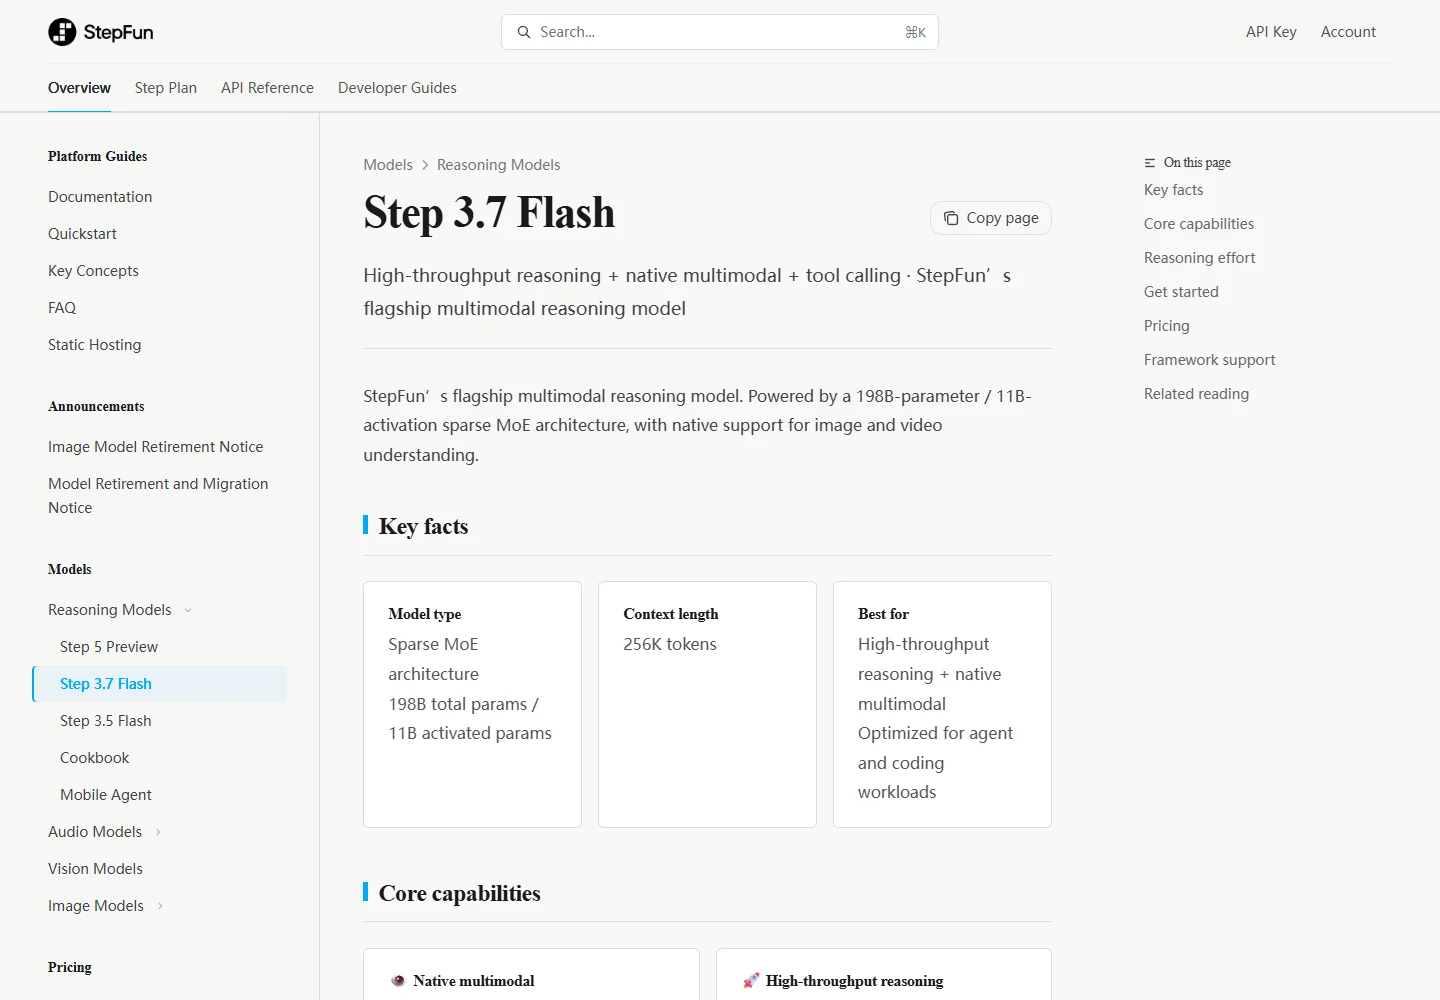The image size is (1440, 1000).
Task: Click the On this page list icon
Action: (1150, 163)
